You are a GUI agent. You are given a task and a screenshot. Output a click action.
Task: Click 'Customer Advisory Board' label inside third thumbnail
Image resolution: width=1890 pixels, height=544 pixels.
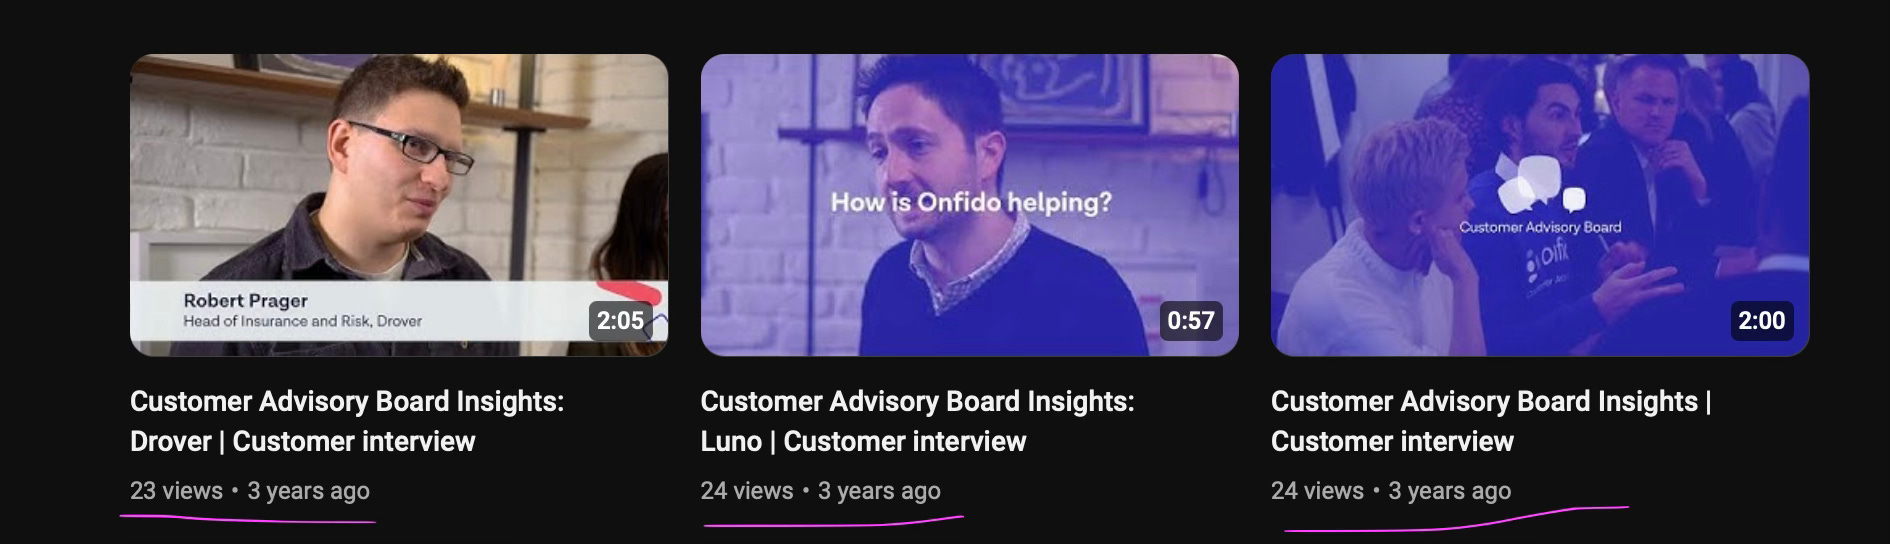1540,227
